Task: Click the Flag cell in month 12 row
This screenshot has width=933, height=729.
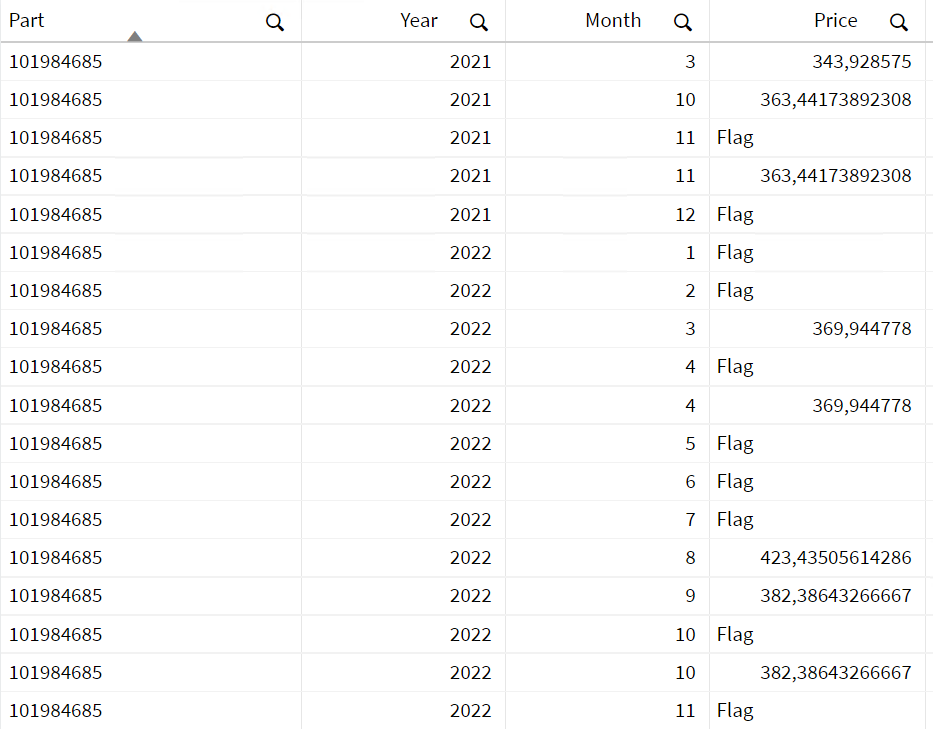Action: click(735, 215)
